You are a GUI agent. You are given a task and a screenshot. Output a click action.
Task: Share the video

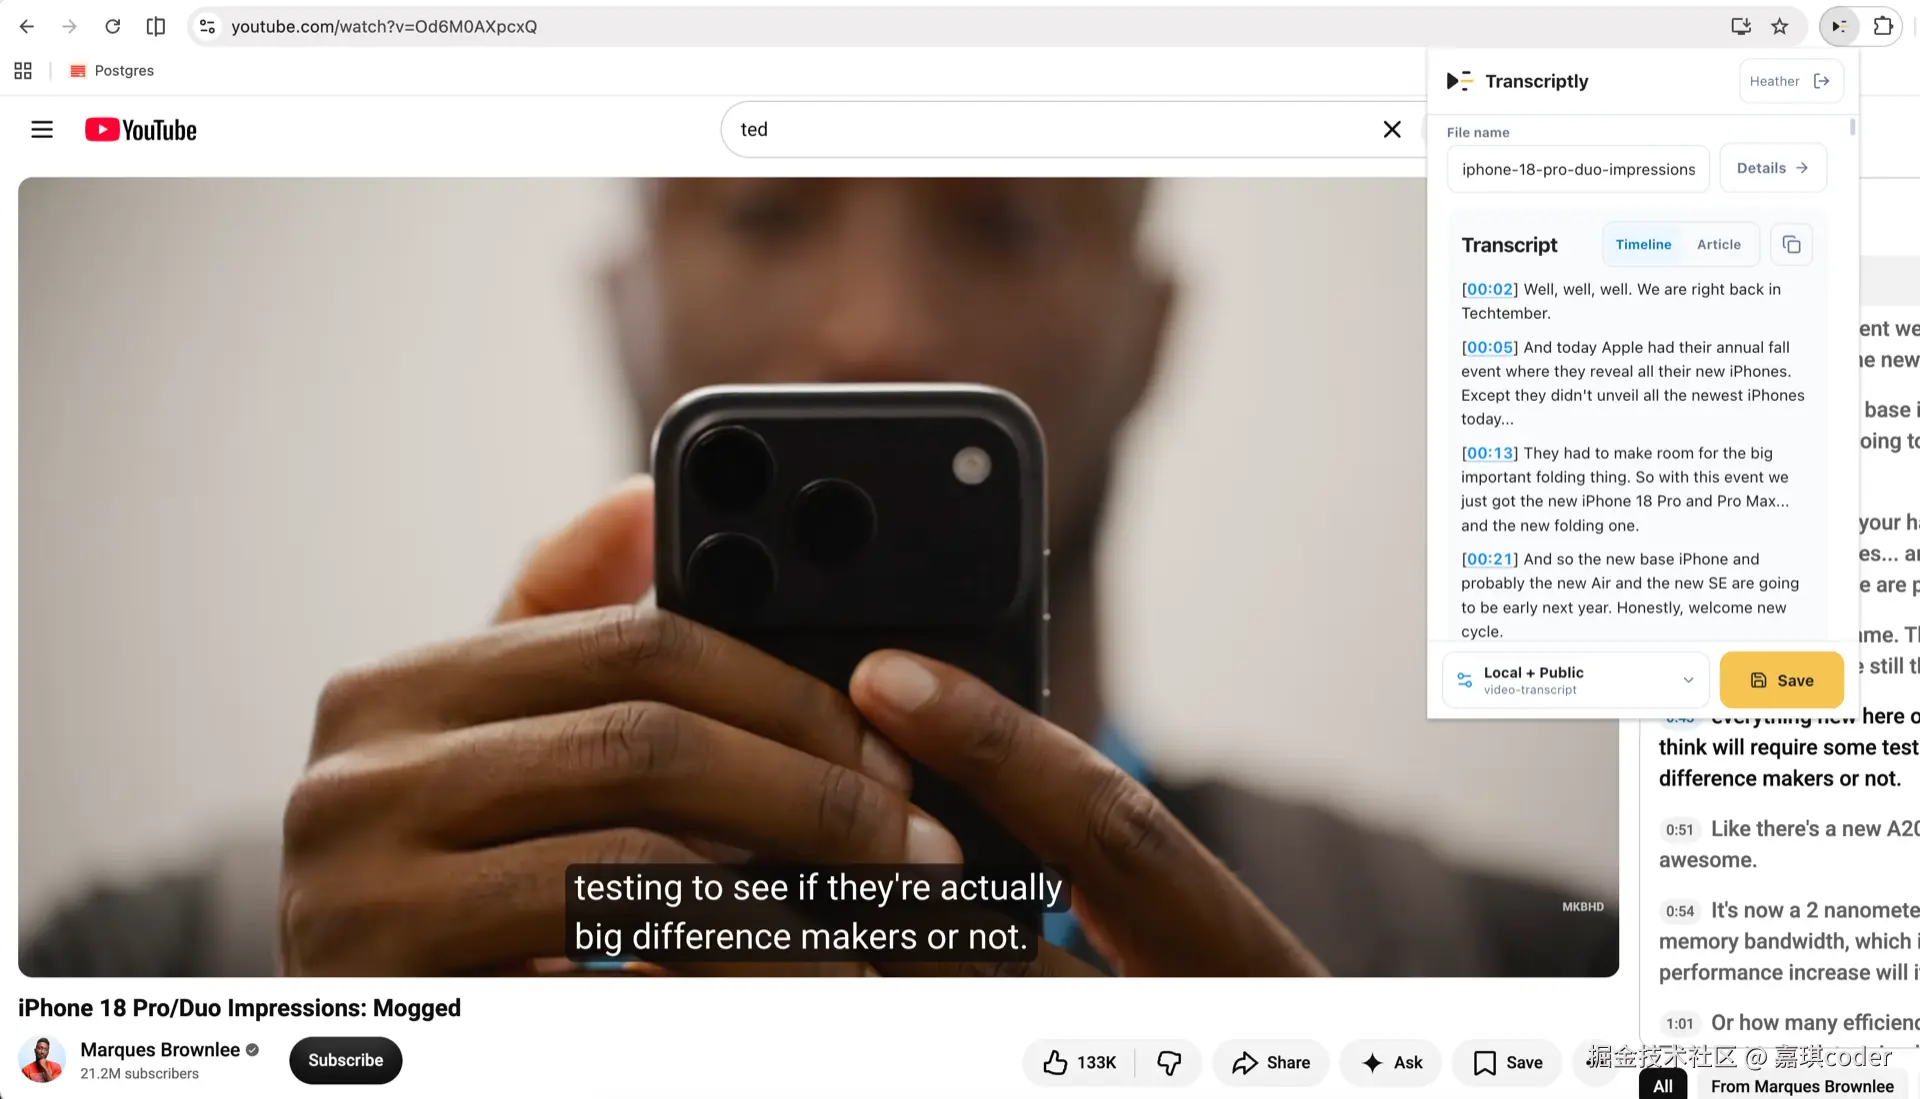point(1271,1063)
